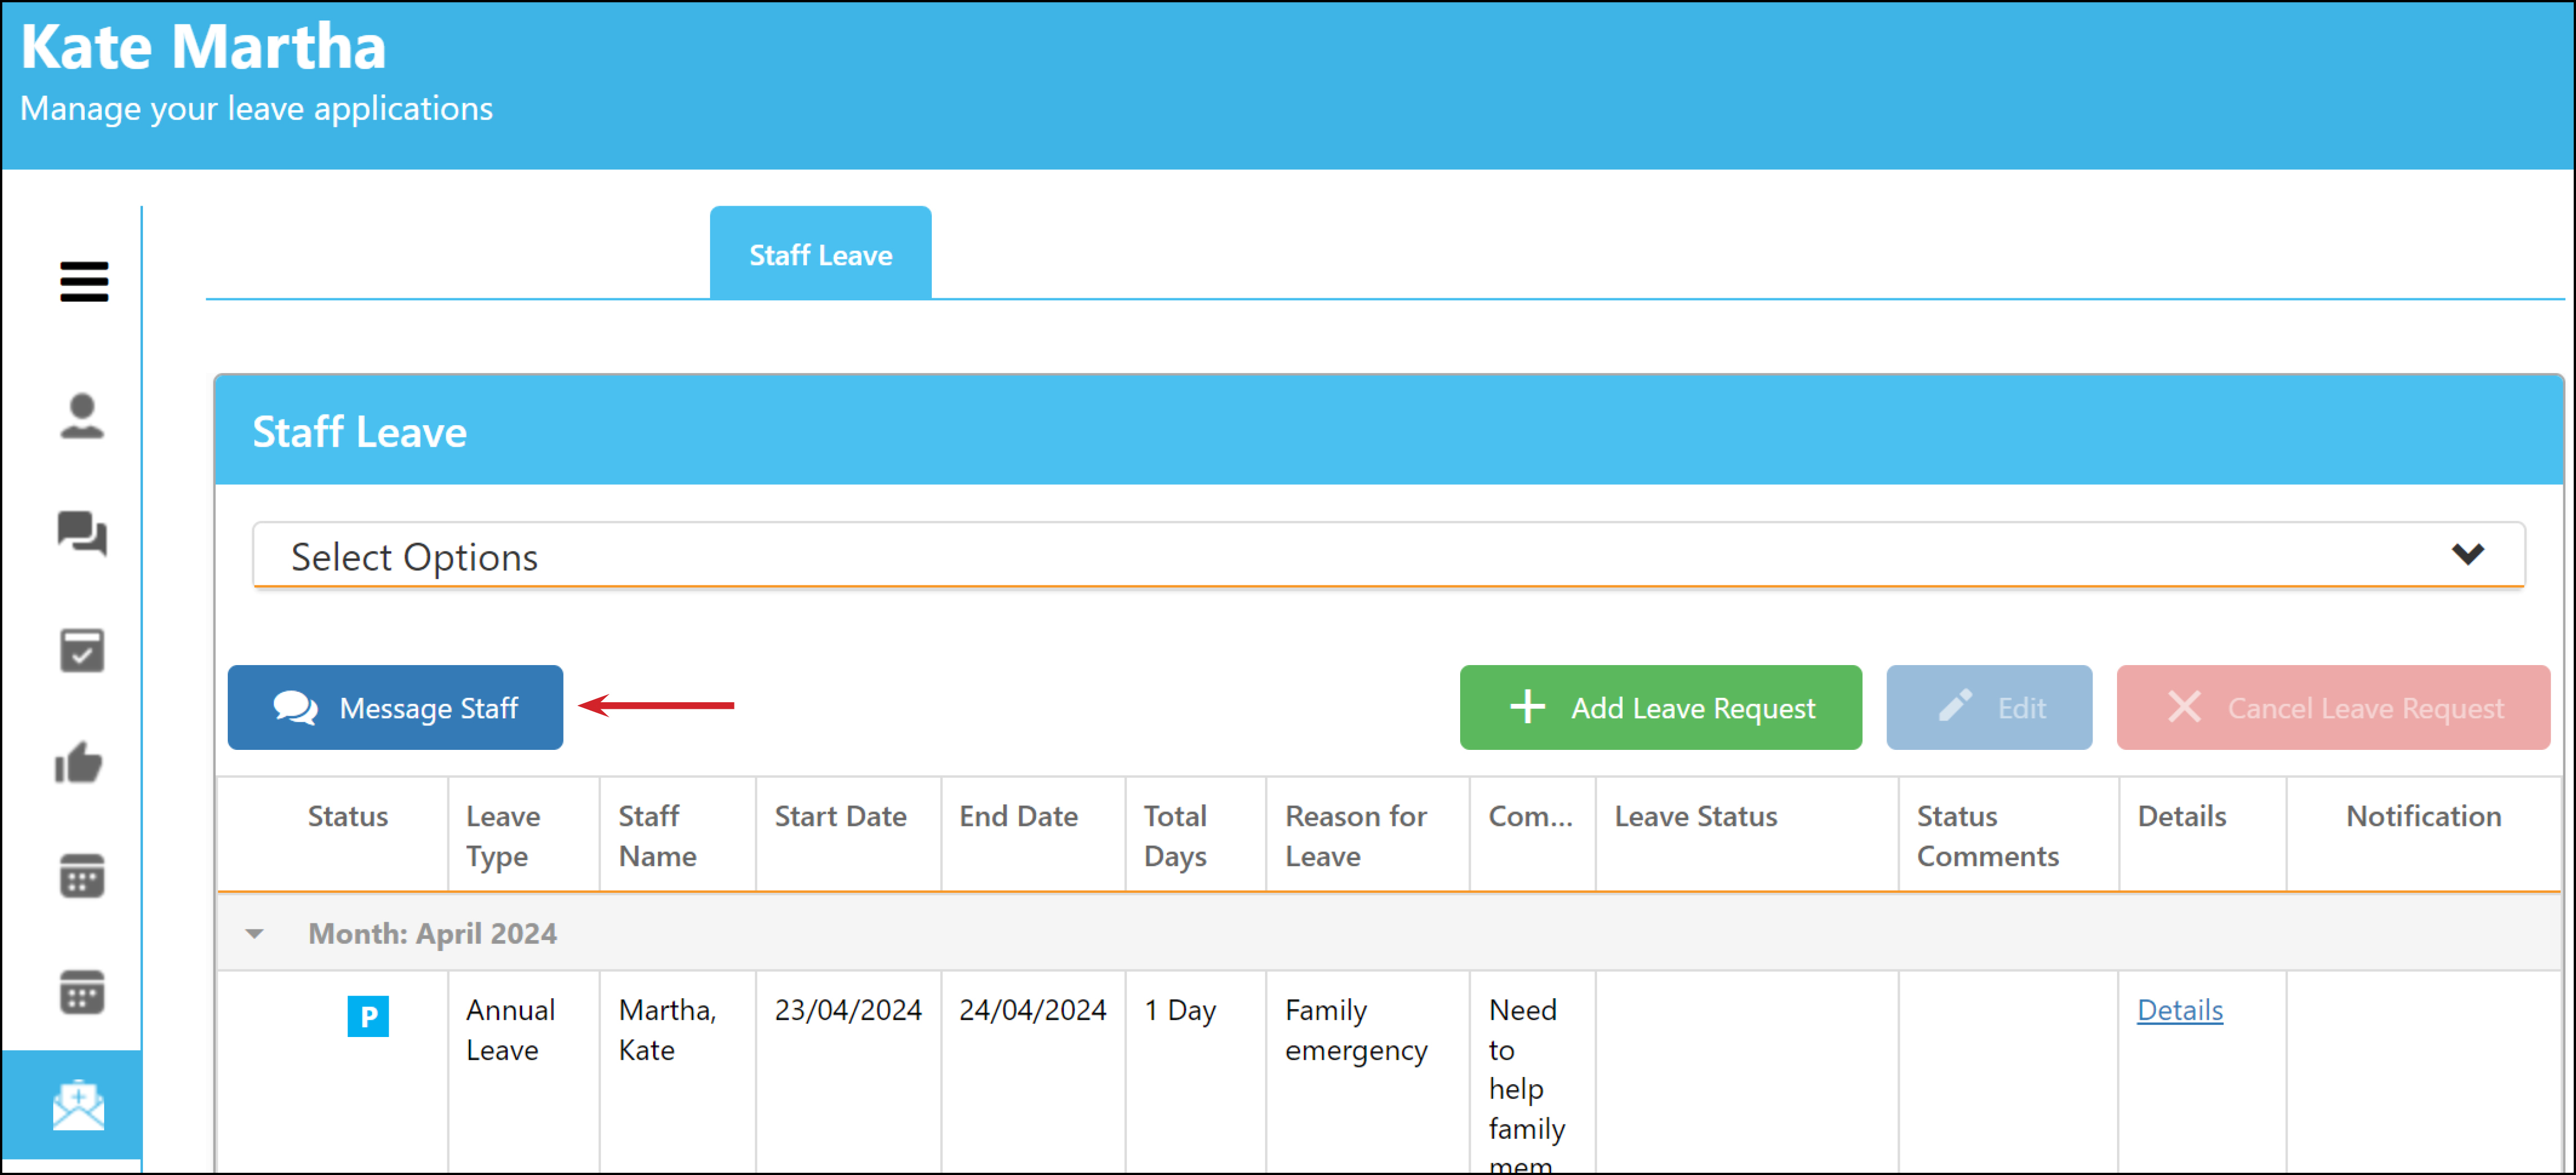Collapse the Month: April 2024 group

(254, 934)
